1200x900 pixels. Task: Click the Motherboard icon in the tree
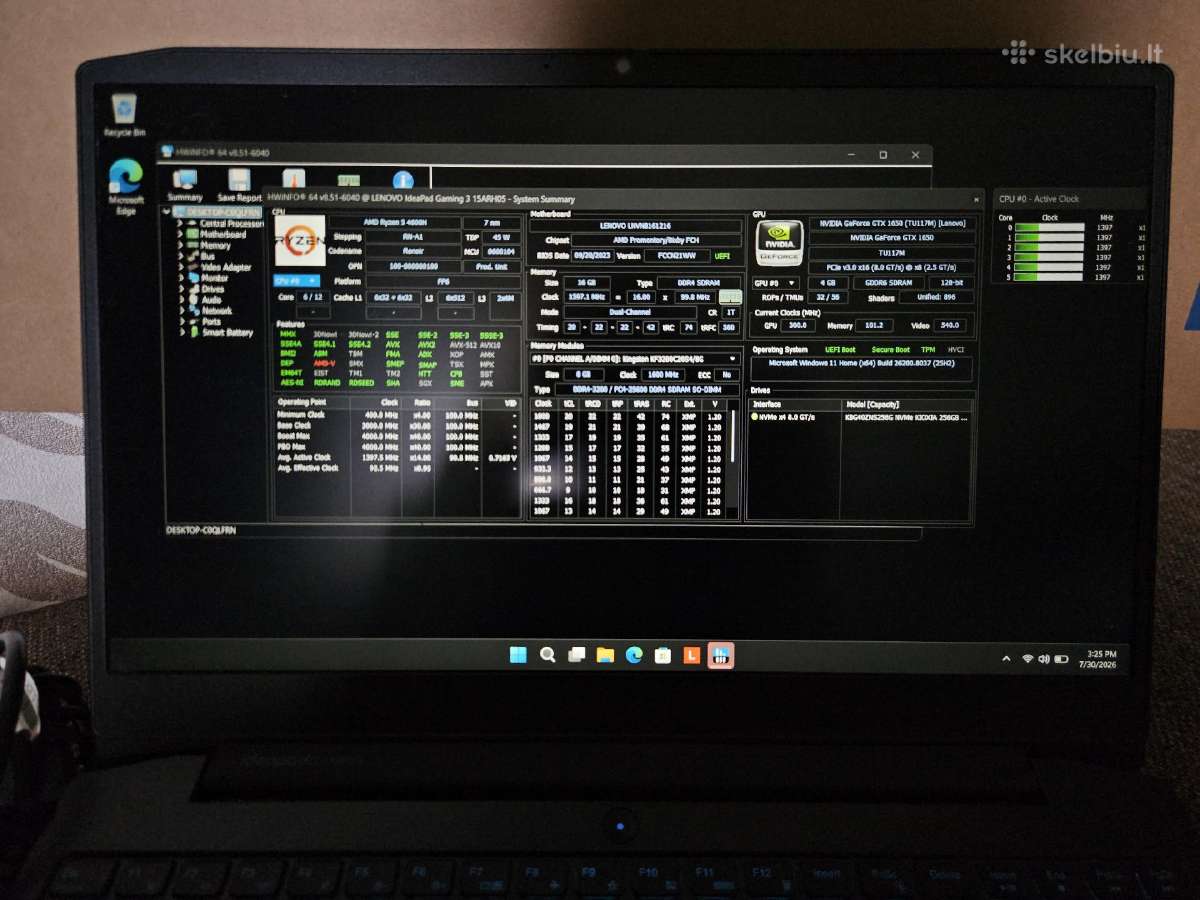(193, 234)
